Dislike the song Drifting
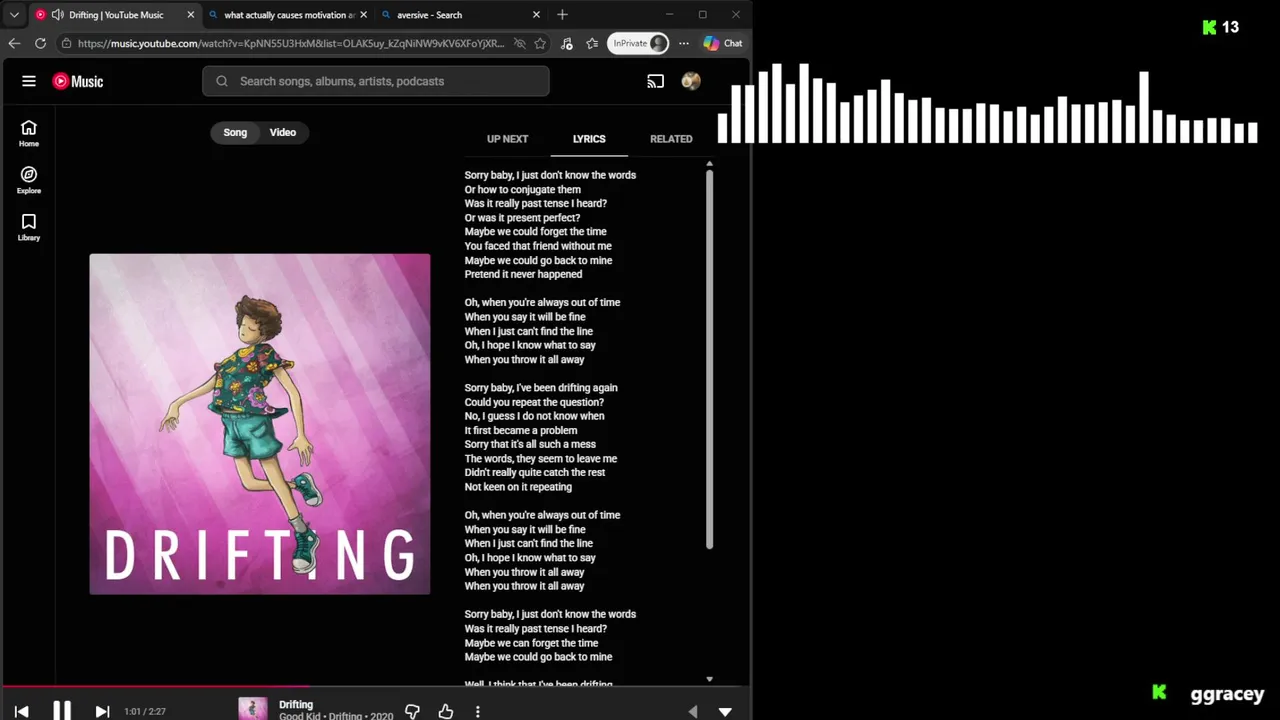 click(412, 711)
